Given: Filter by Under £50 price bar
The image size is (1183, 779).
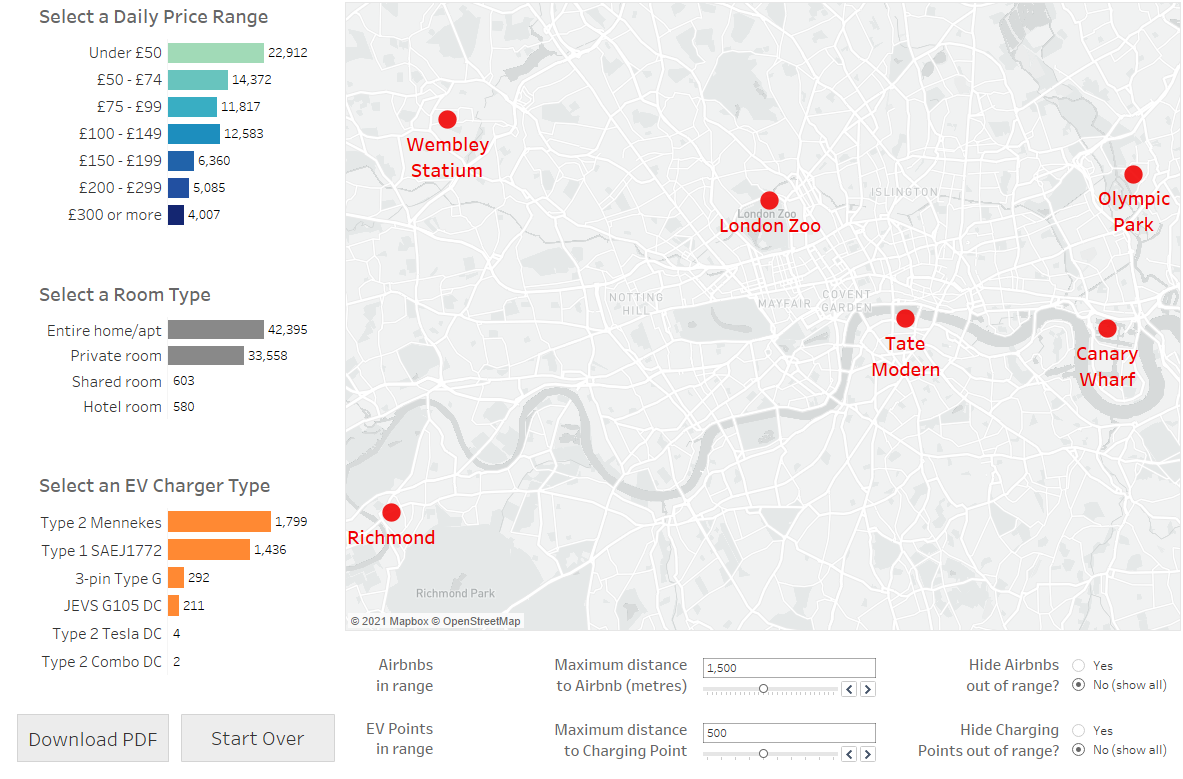Looking at the screenshot, I should click(x=215, y=53).
